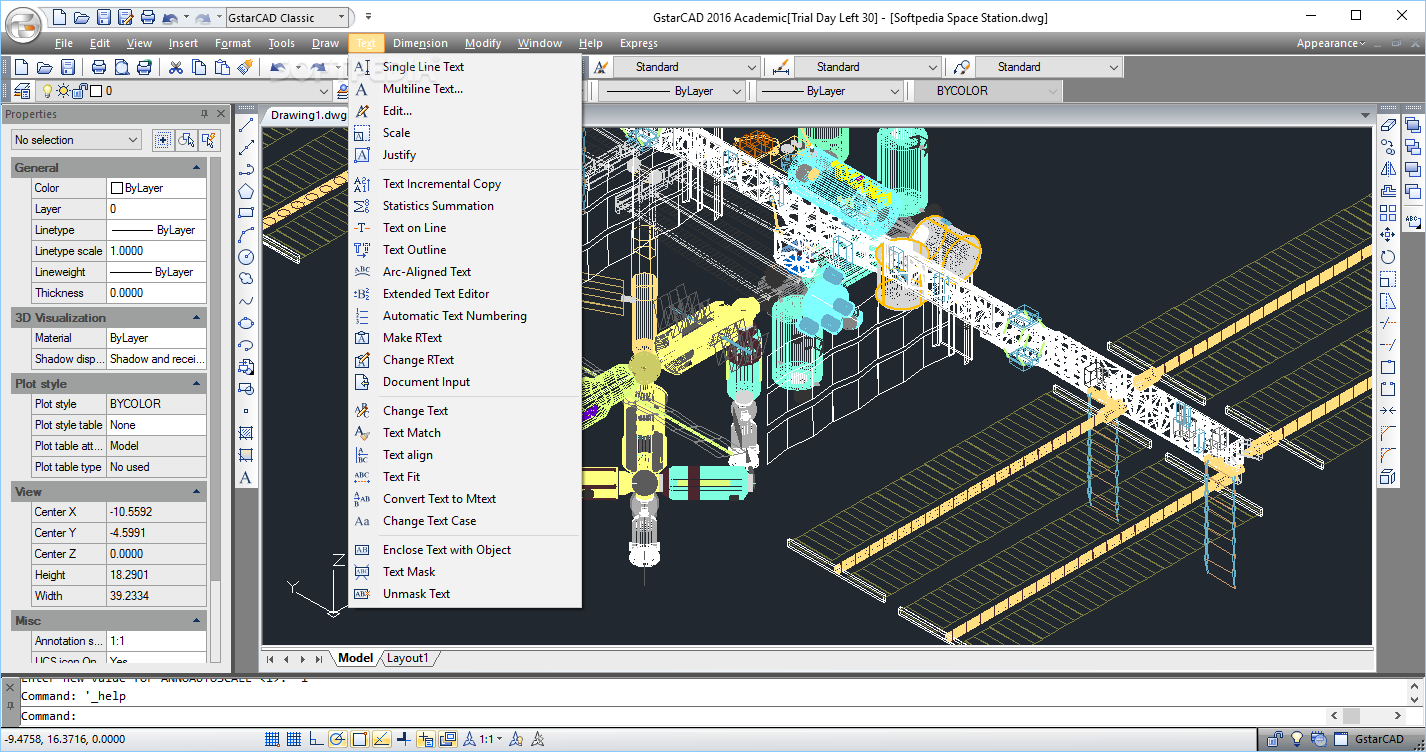This screenshot has width=1426, height=752.
Task: Open the Dimension menu
Action: [420, 43]
